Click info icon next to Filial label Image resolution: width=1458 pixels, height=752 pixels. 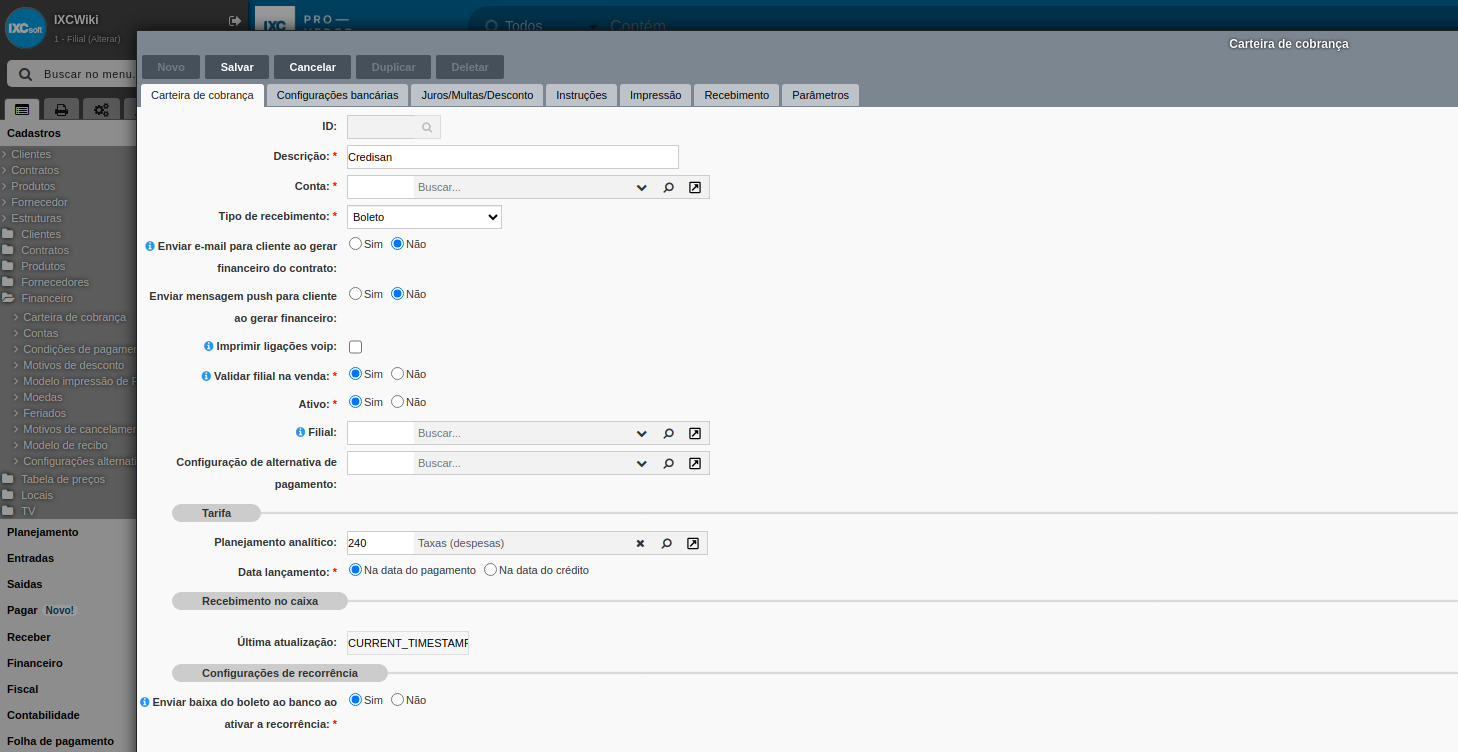(x=300, y=432)
